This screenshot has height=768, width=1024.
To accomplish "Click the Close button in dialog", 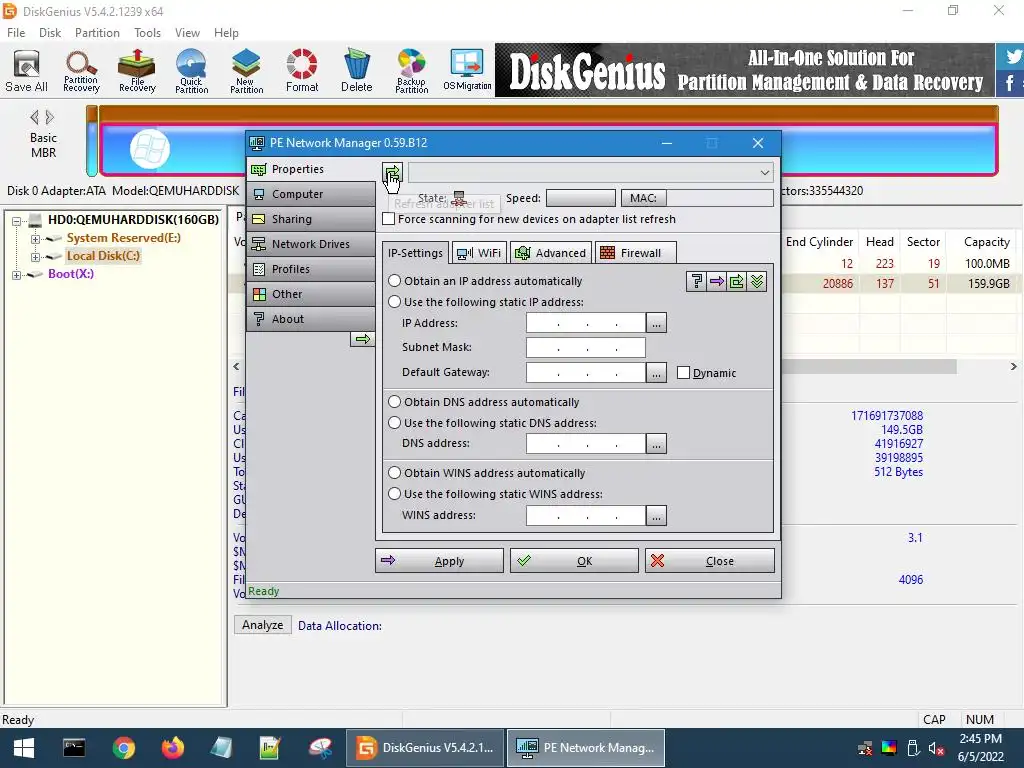I will 710,561.
